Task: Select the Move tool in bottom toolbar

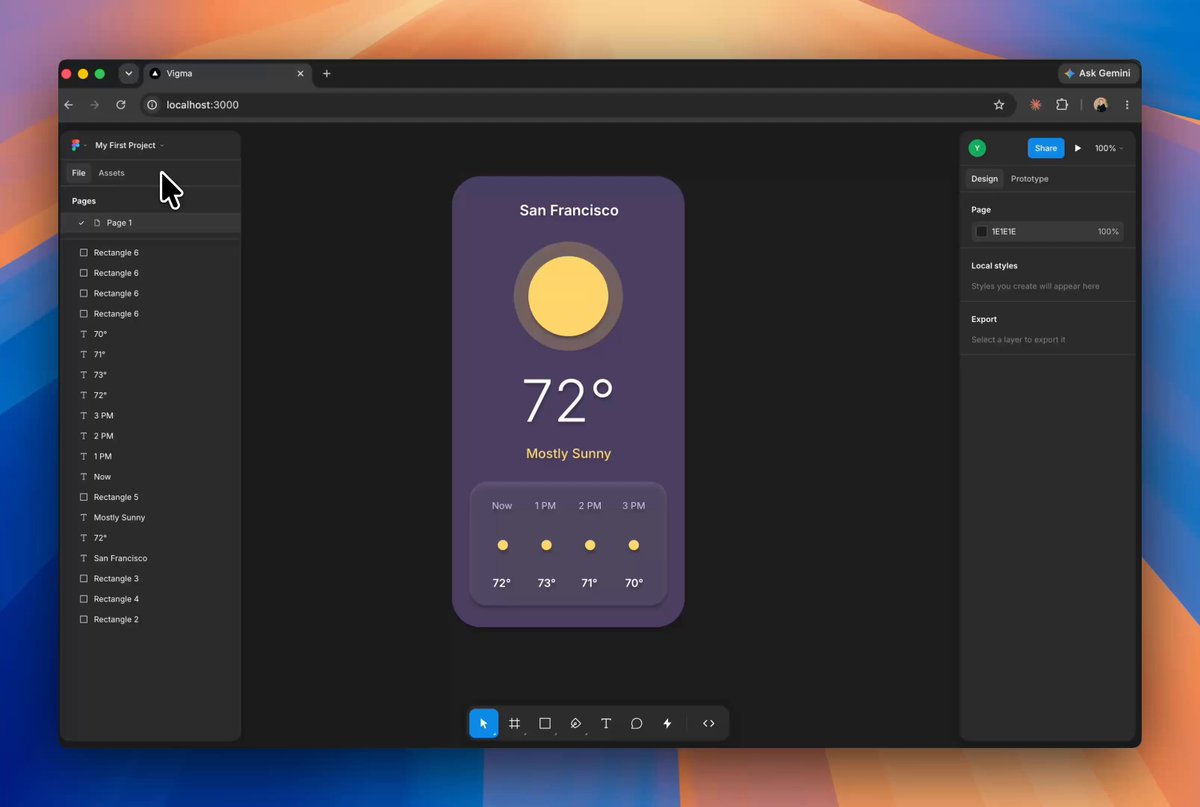Action: click(484, 723)
